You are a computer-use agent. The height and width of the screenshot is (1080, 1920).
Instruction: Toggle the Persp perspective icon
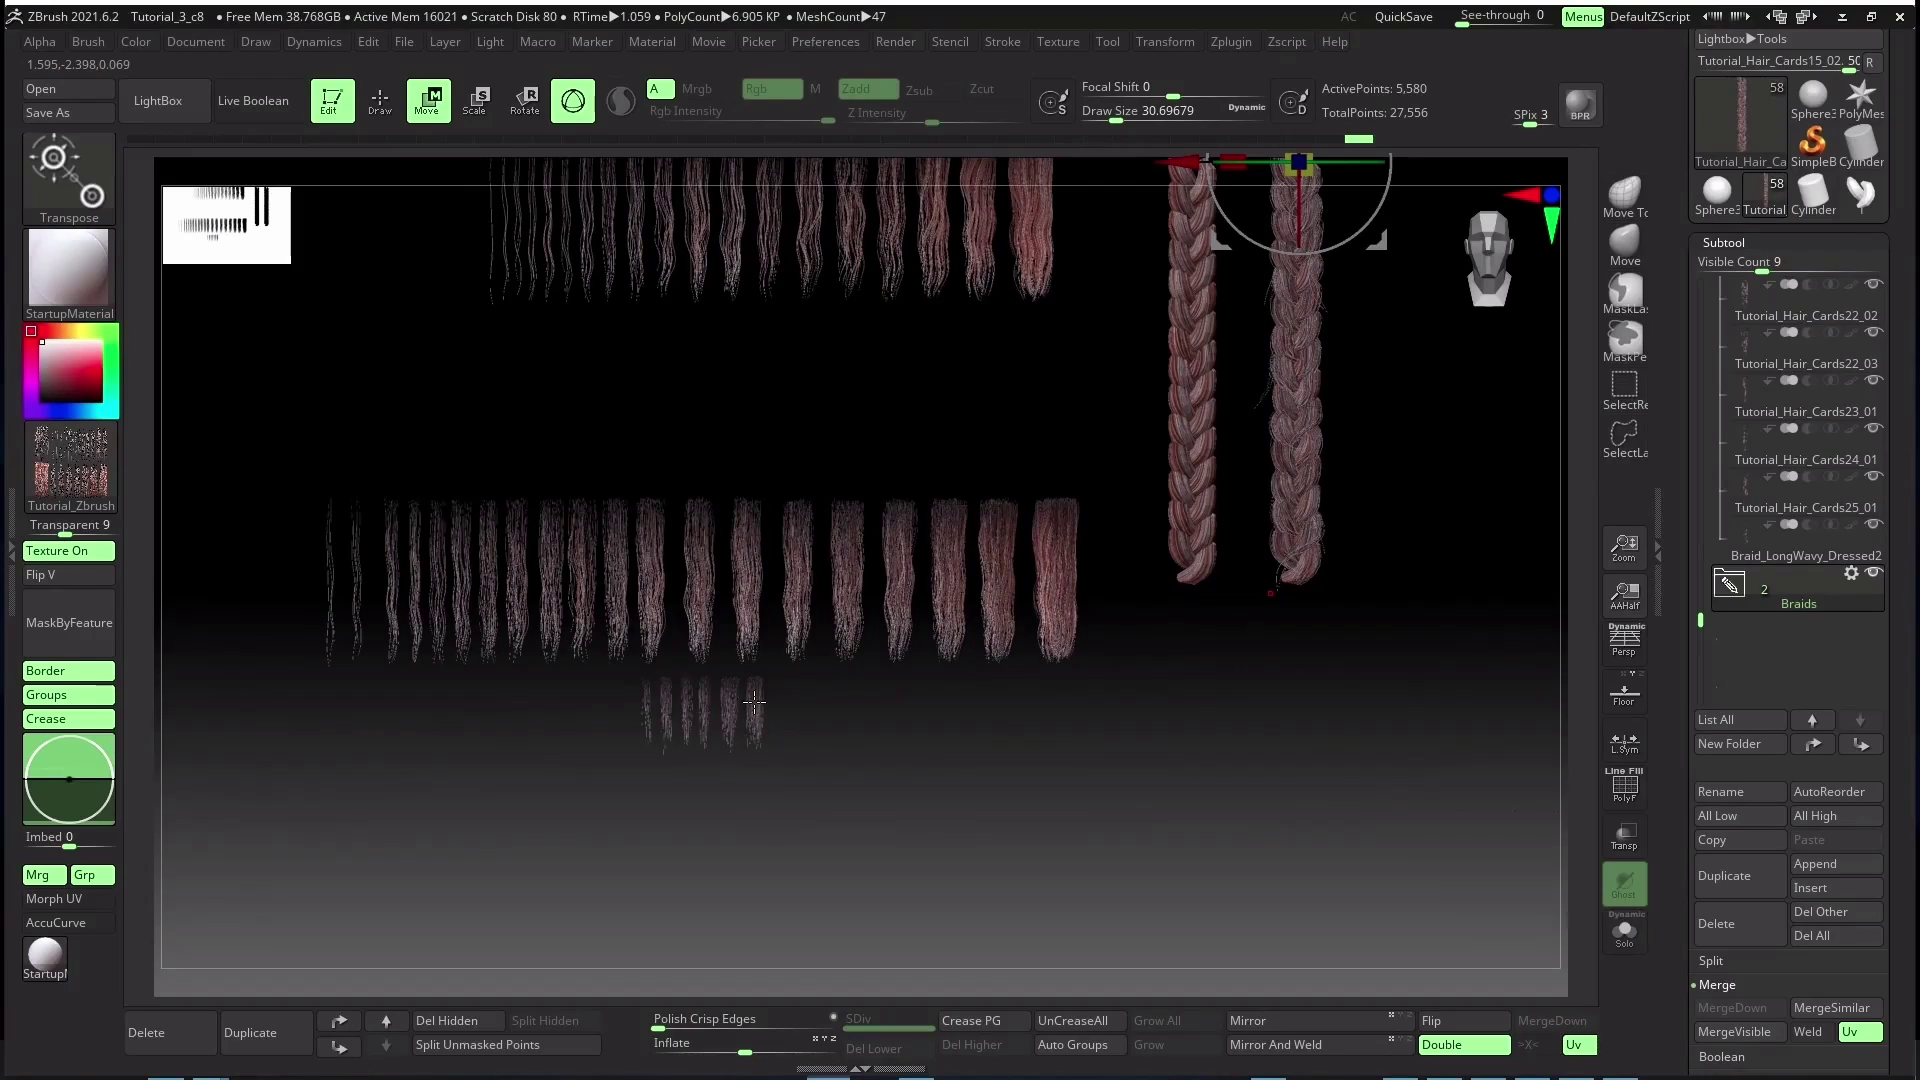click(x=1624, y=640)
